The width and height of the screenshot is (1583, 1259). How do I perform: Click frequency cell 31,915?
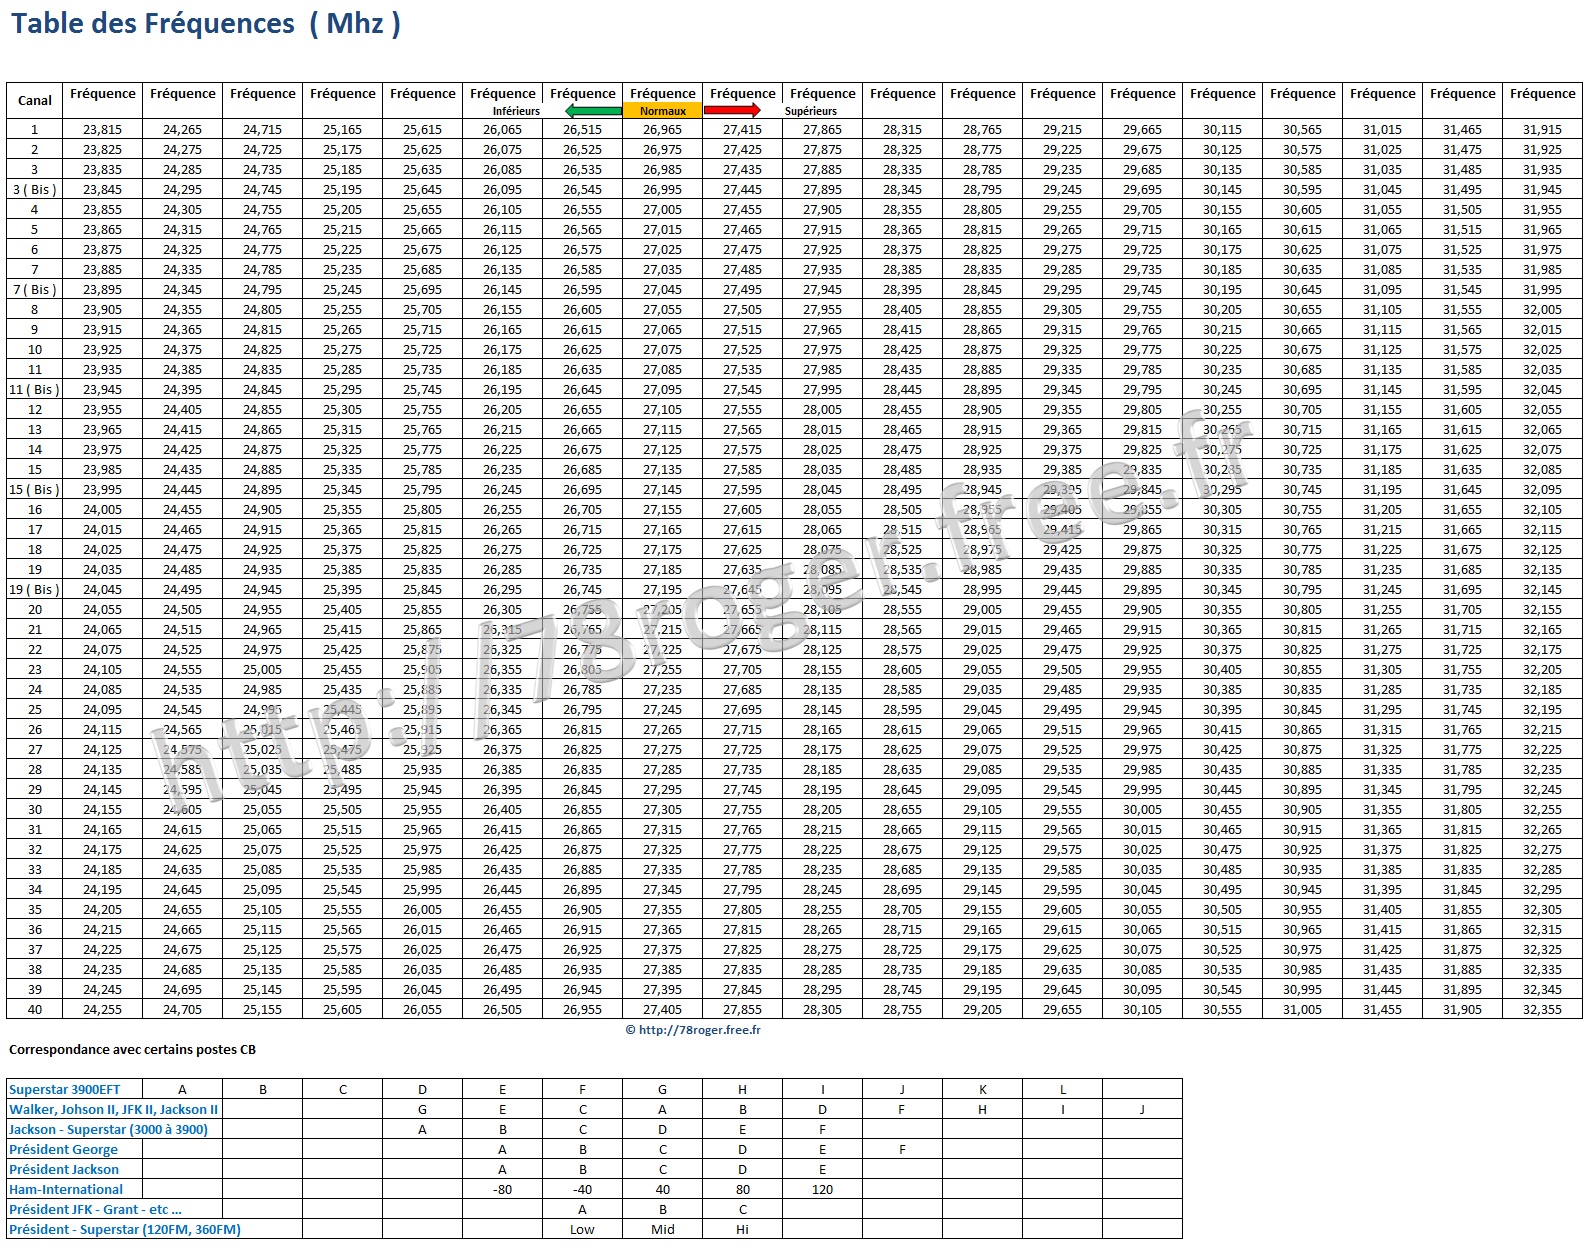1542,130
